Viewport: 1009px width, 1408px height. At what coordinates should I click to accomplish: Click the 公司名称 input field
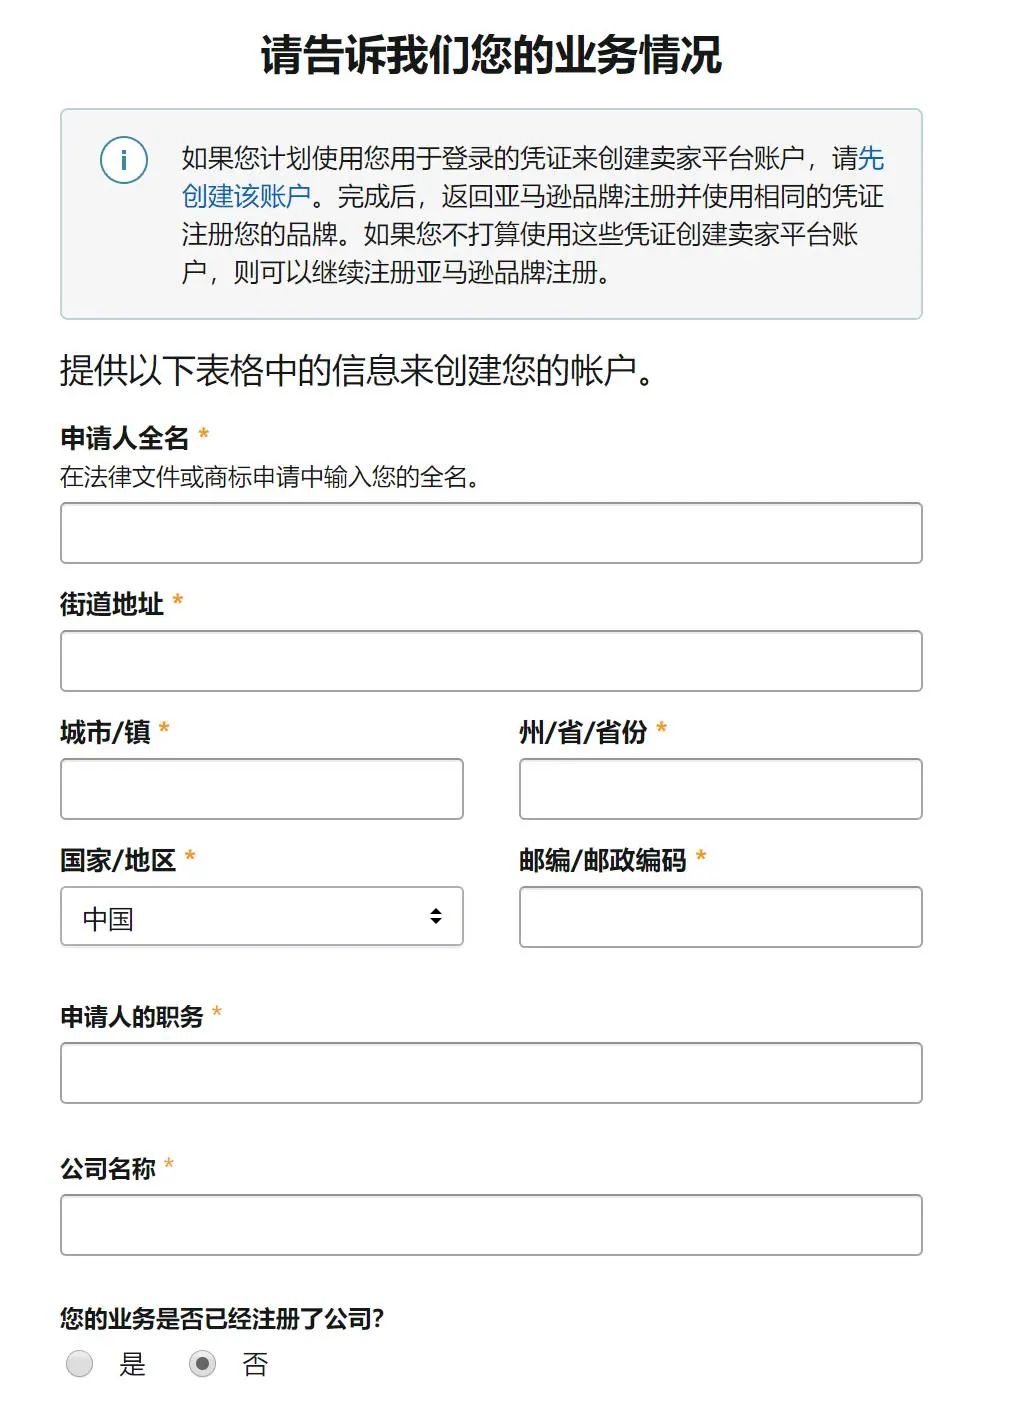tap(492, 1224)
